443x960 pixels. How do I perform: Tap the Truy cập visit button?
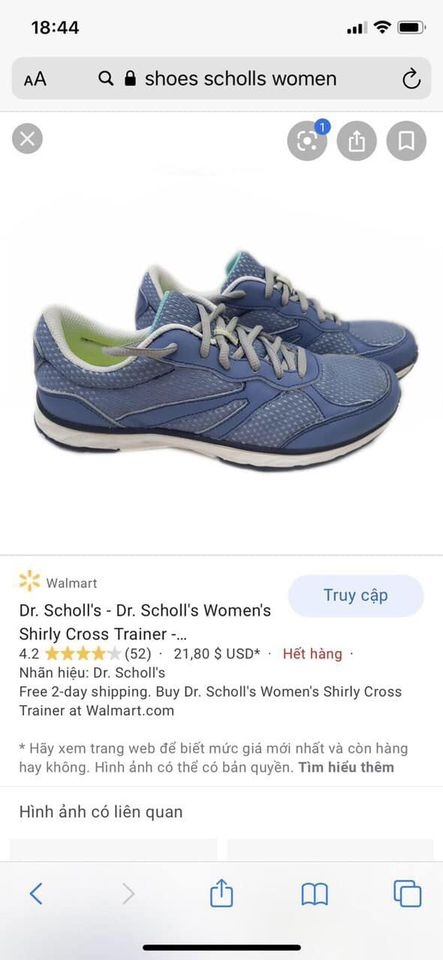pos(356,596)
